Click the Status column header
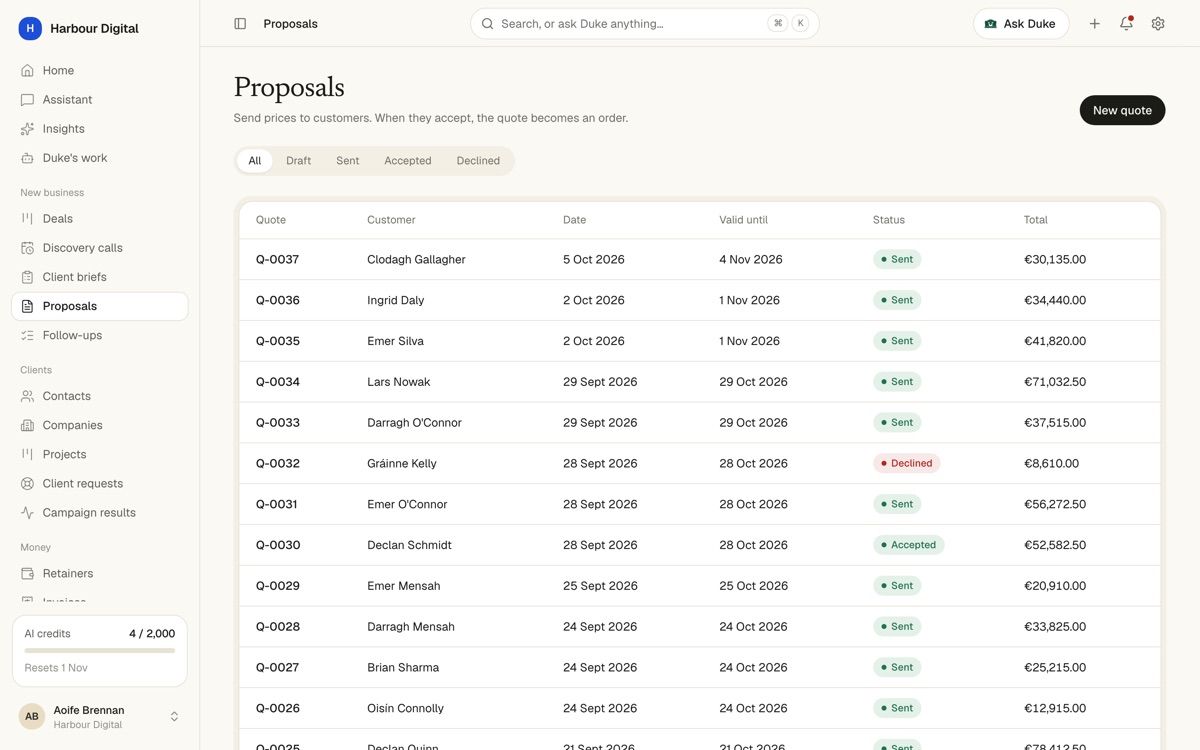The width and height of the screenshot is (1200, 750). (889, 220)
